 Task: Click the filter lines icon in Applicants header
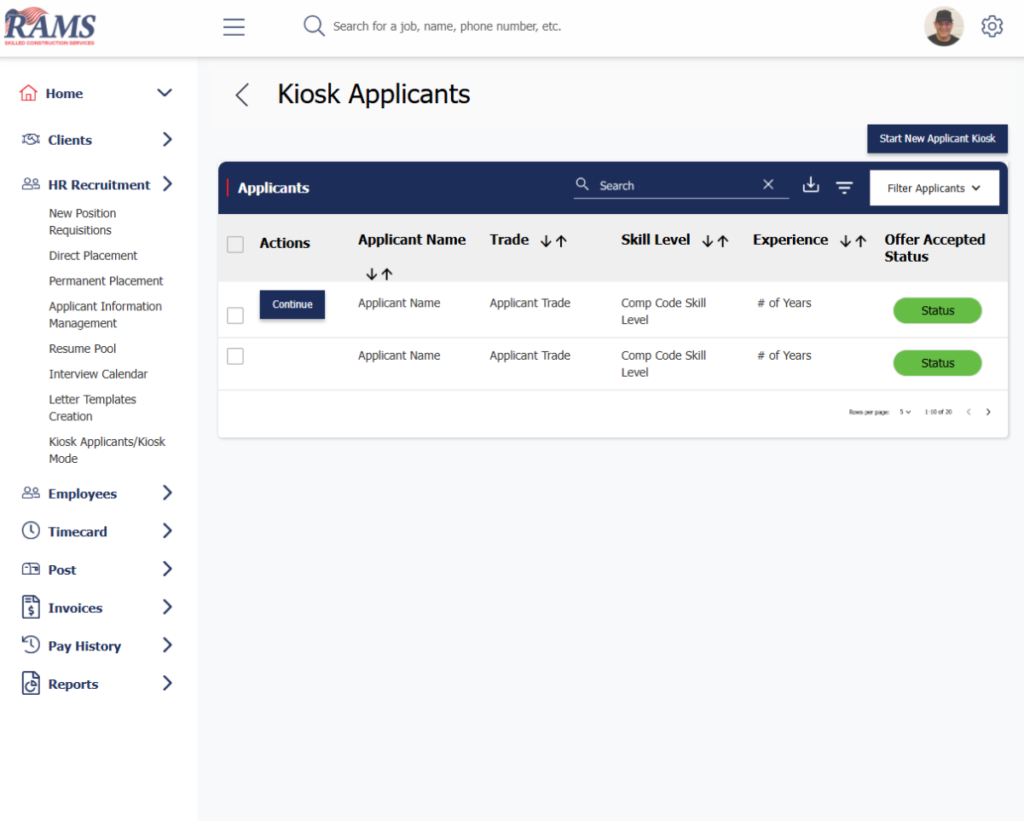[844, 187]
